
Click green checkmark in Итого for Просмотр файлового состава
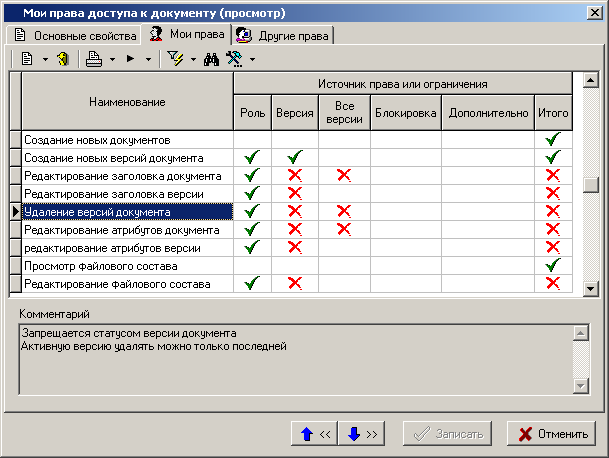[551, 265]
